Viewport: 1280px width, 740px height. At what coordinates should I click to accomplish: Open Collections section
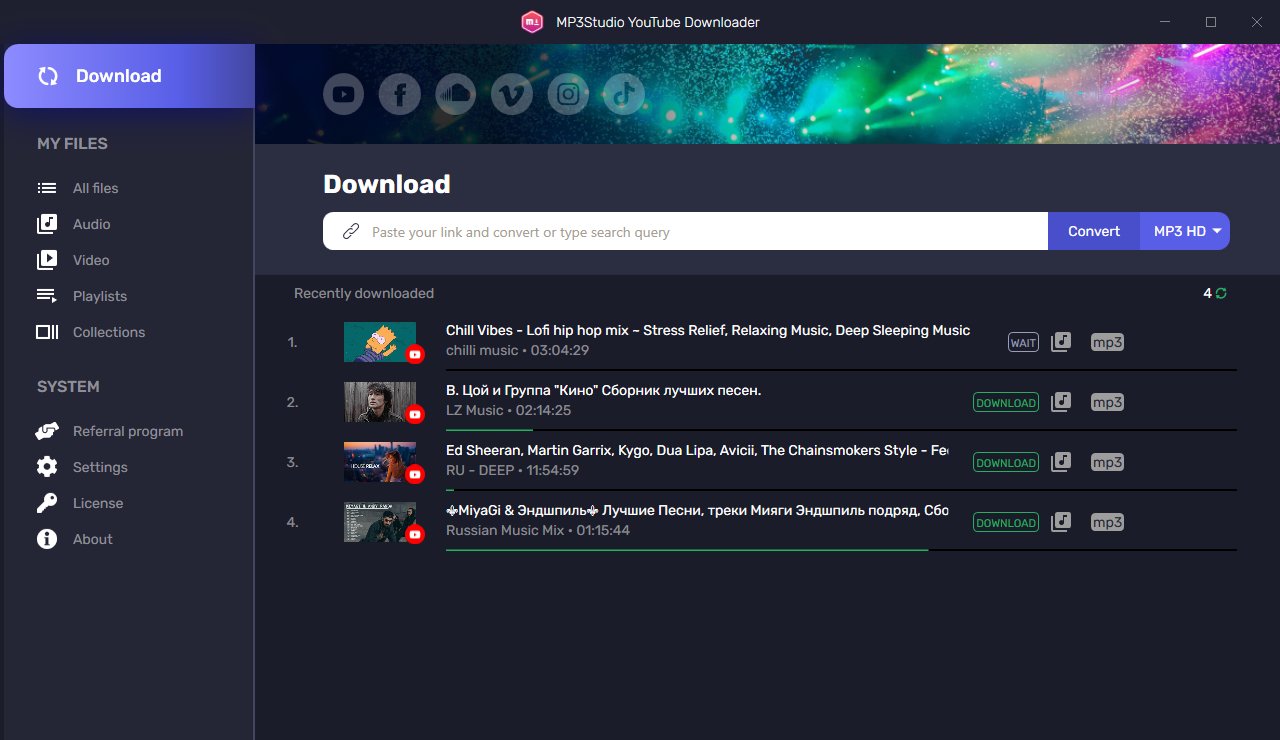pos(109,332)
